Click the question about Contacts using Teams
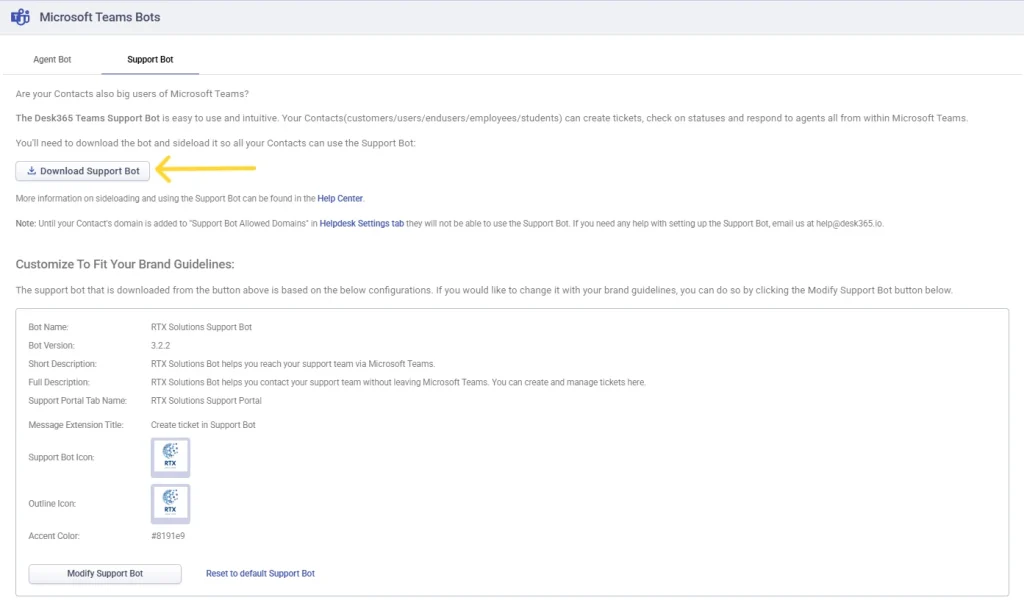The height and width of the screenshot is (603, 1024). [132, 94]
